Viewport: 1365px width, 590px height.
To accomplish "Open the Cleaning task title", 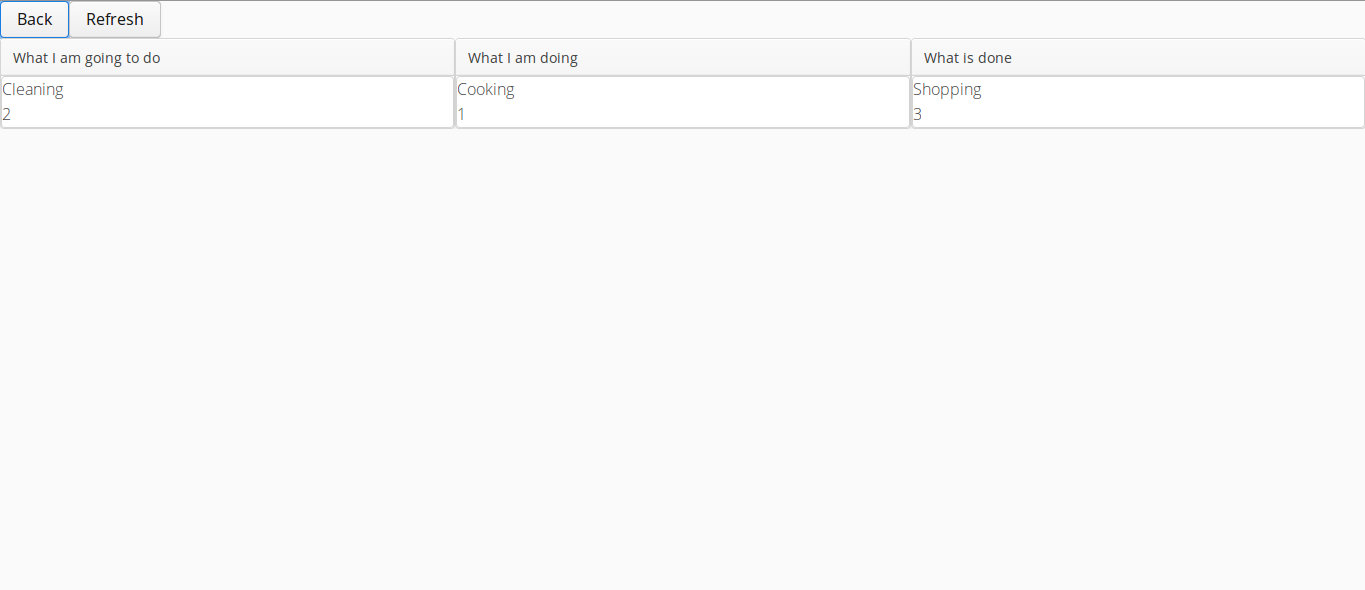I will 33,89.
